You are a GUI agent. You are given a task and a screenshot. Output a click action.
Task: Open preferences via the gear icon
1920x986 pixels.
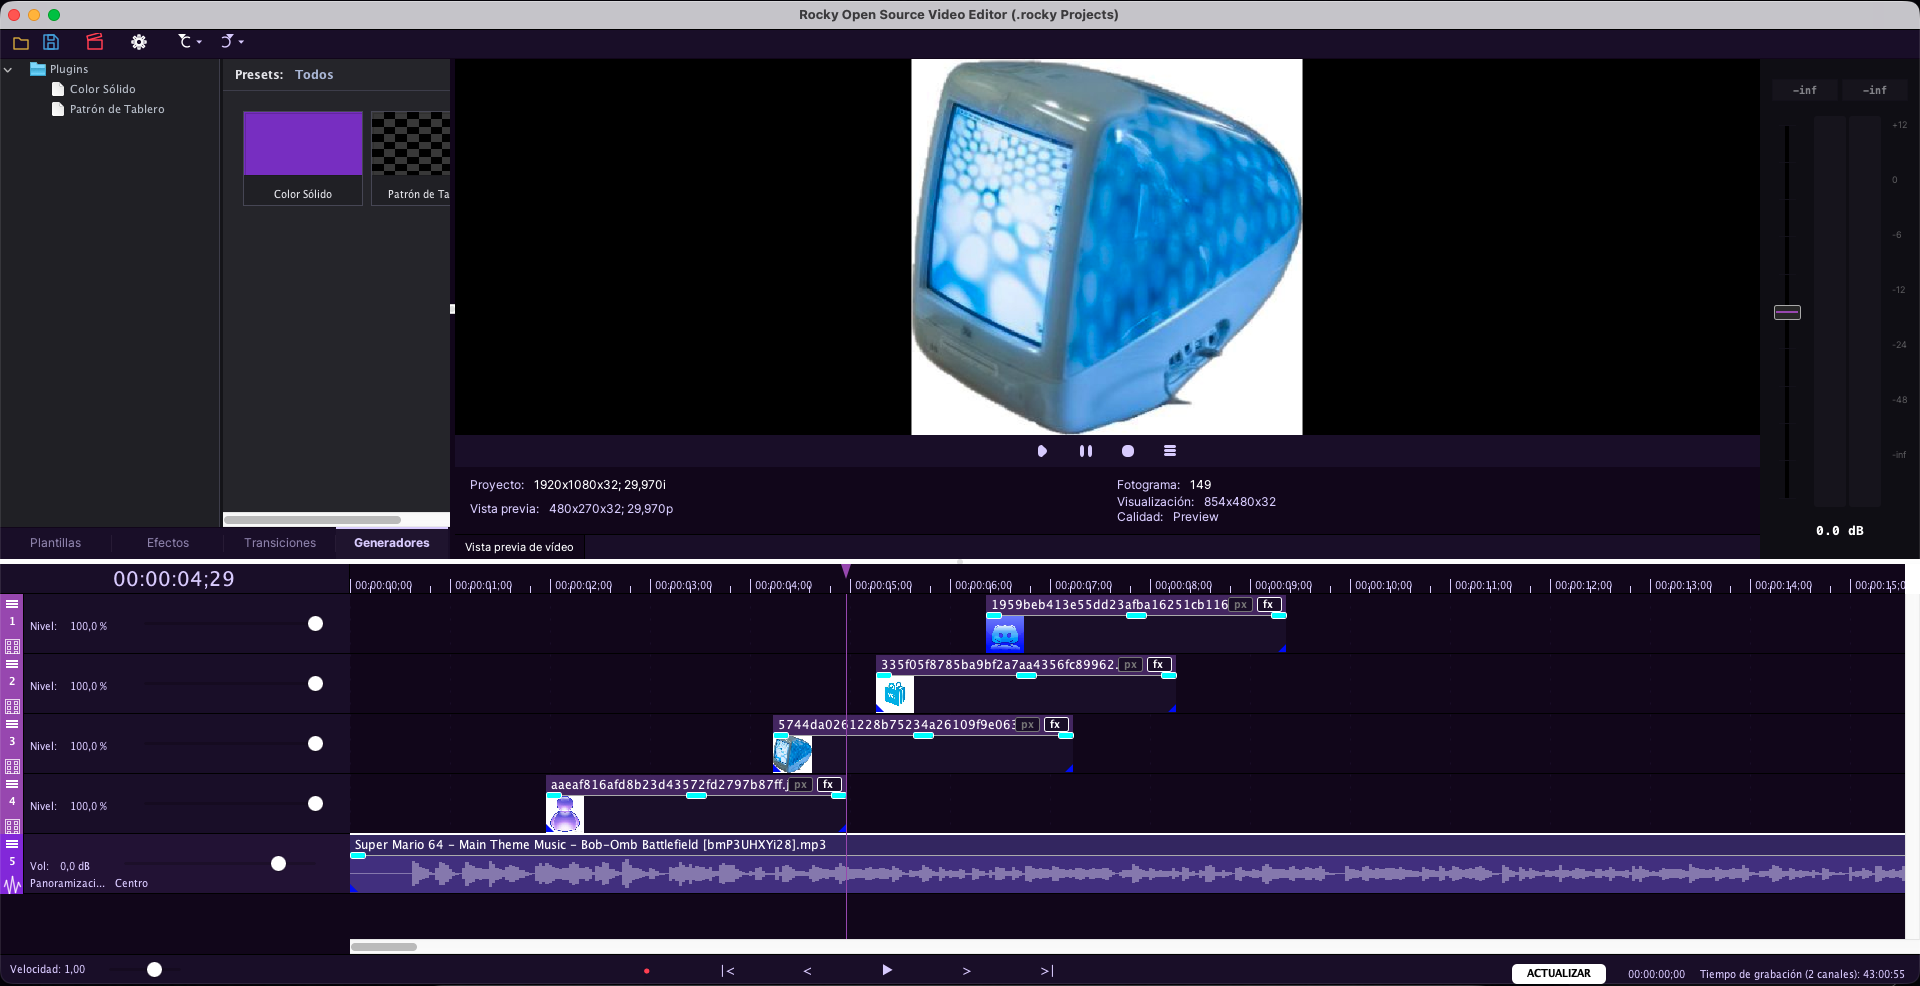pyautogui.click(x=139, y=42)
